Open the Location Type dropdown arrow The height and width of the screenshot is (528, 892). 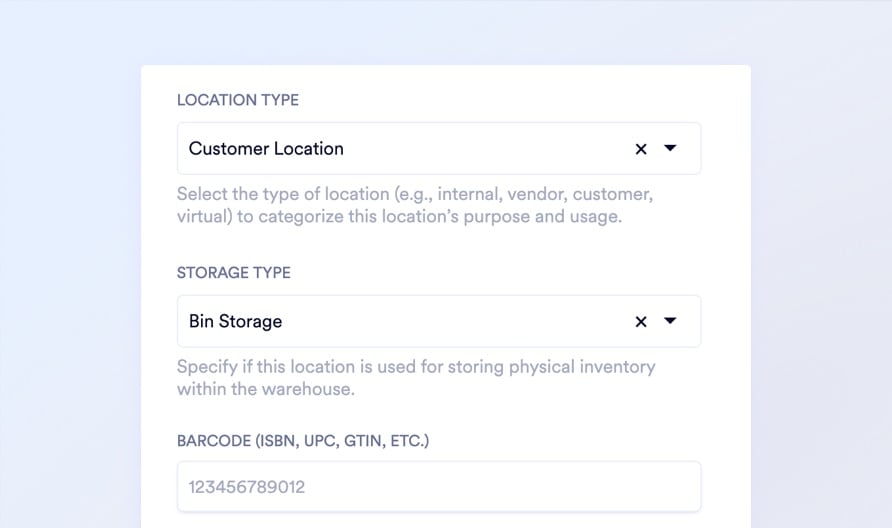[670, 148]
